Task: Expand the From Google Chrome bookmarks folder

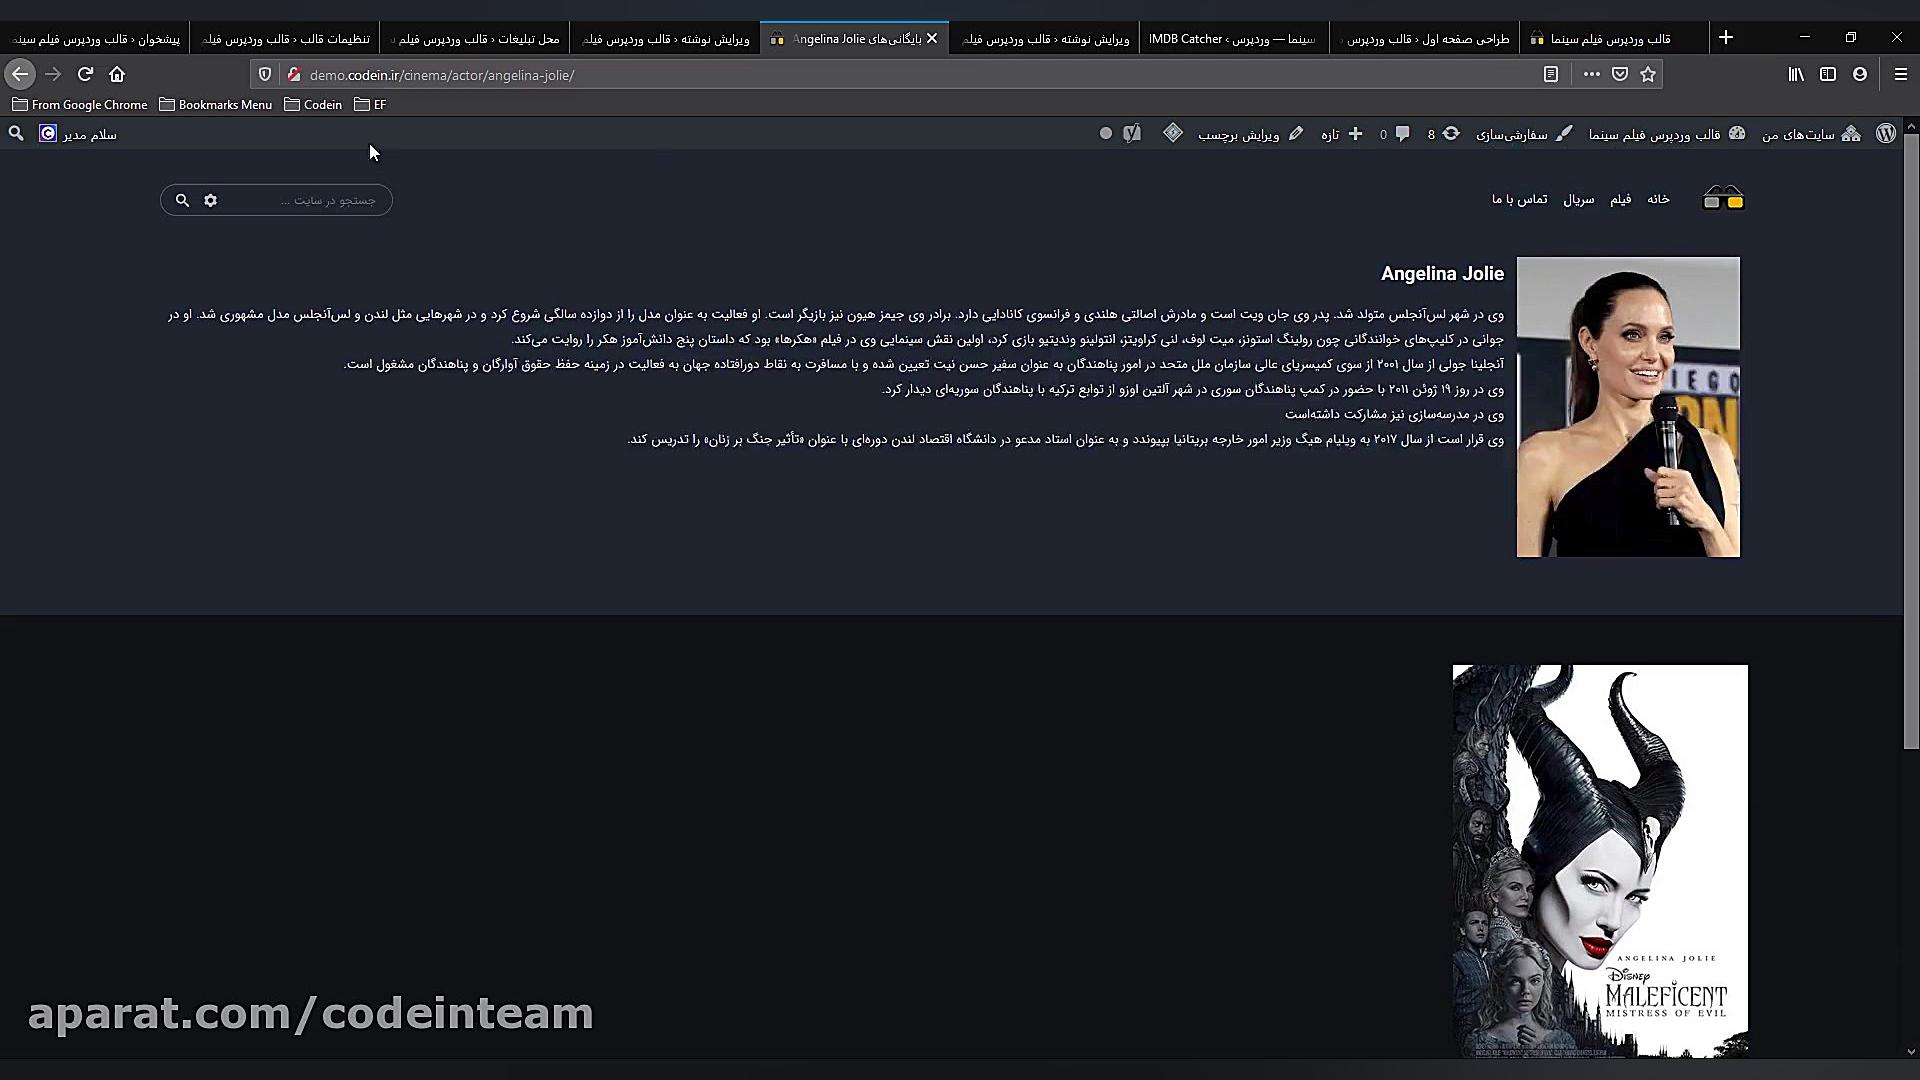Action: (80, 104)
